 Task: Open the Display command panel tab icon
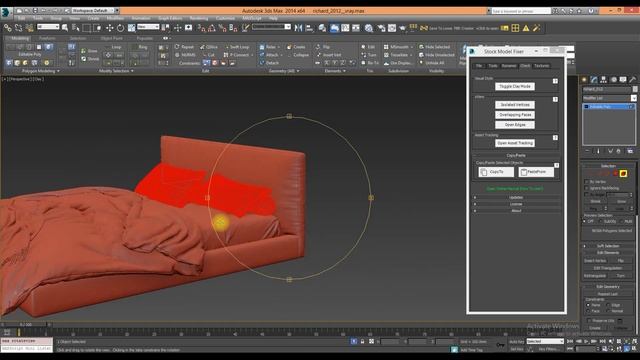point(623,80)
